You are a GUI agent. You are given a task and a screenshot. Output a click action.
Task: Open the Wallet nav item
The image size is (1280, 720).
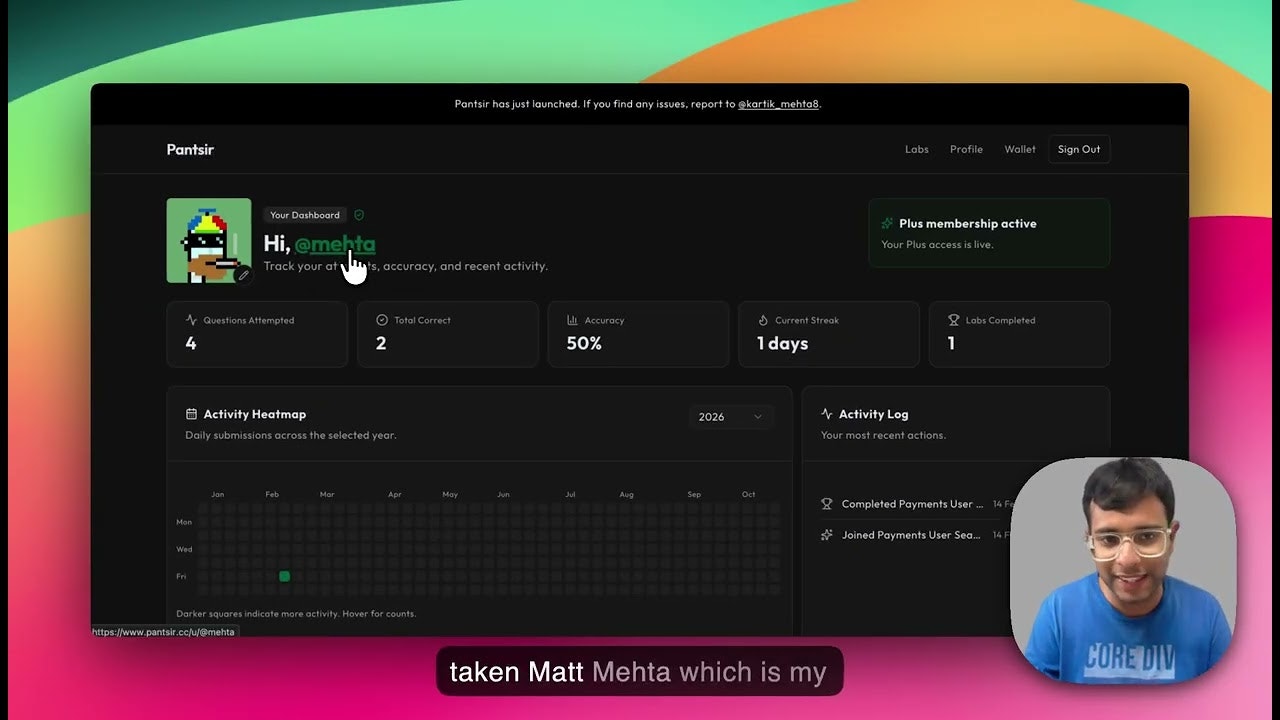(x=1020, y=149)
